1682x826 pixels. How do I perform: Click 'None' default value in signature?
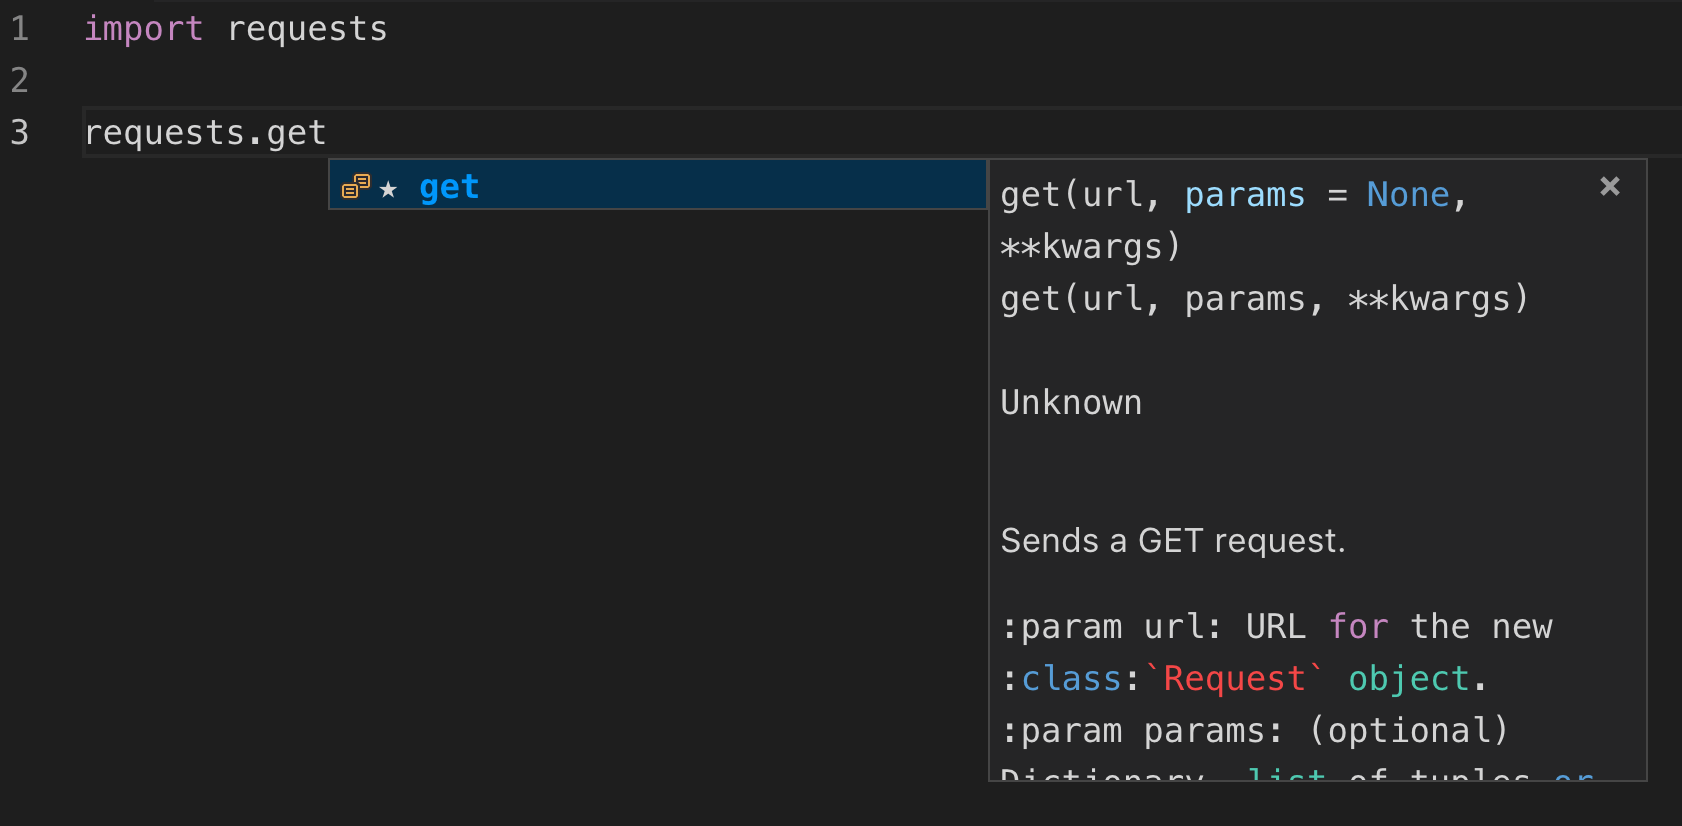pyautogui.click(x=1407, y=195)
